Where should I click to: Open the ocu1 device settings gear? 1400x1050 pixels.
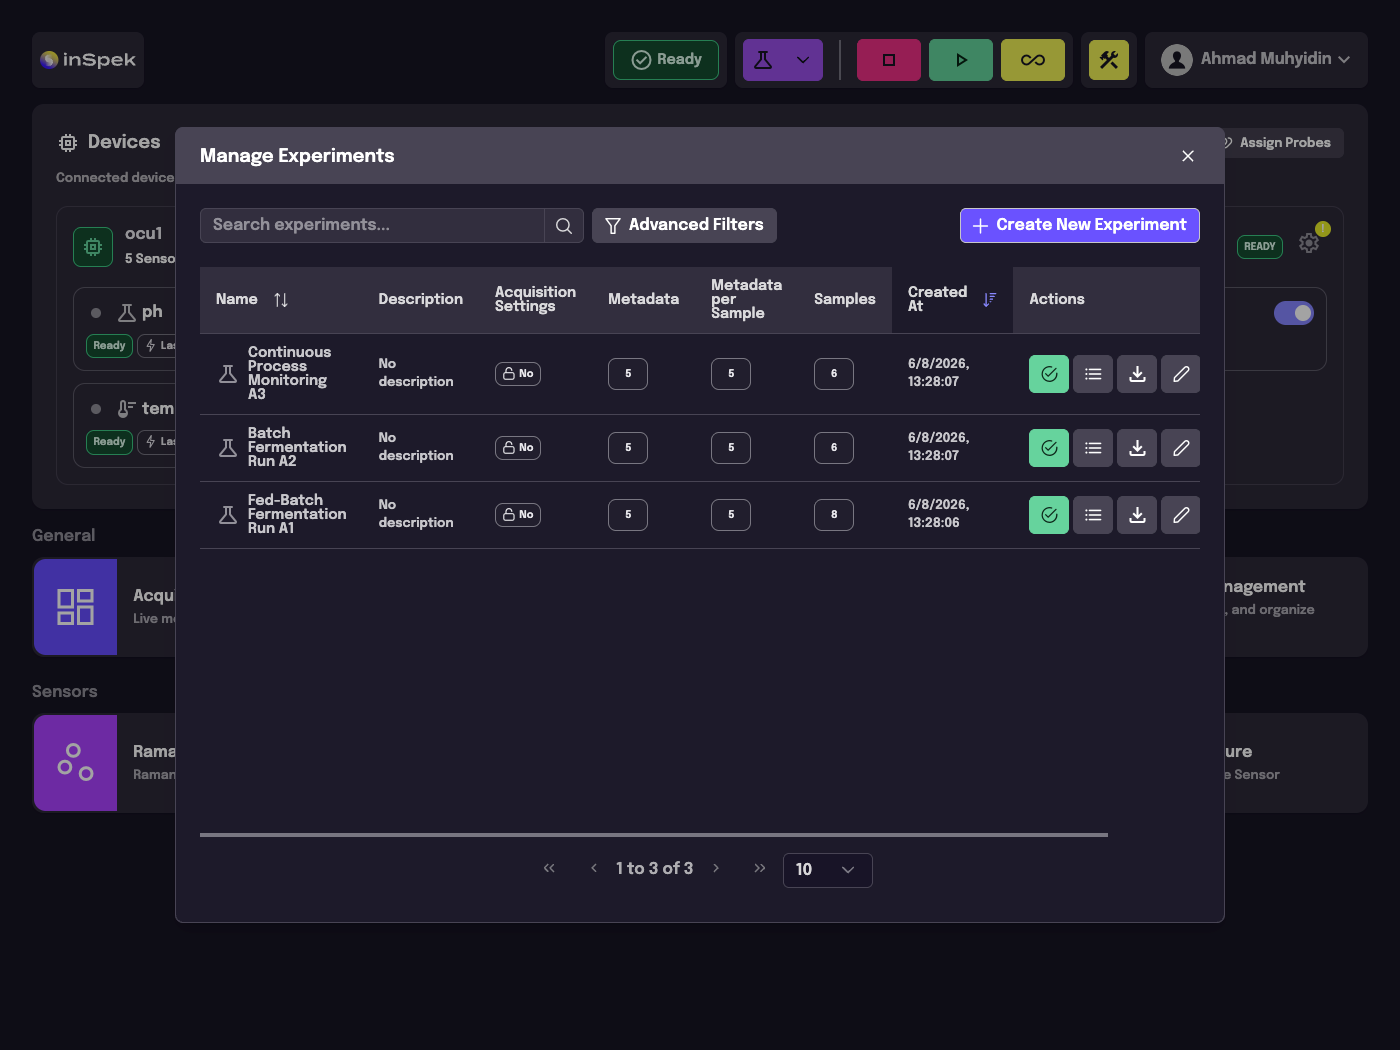click(x=1309, y=243)
